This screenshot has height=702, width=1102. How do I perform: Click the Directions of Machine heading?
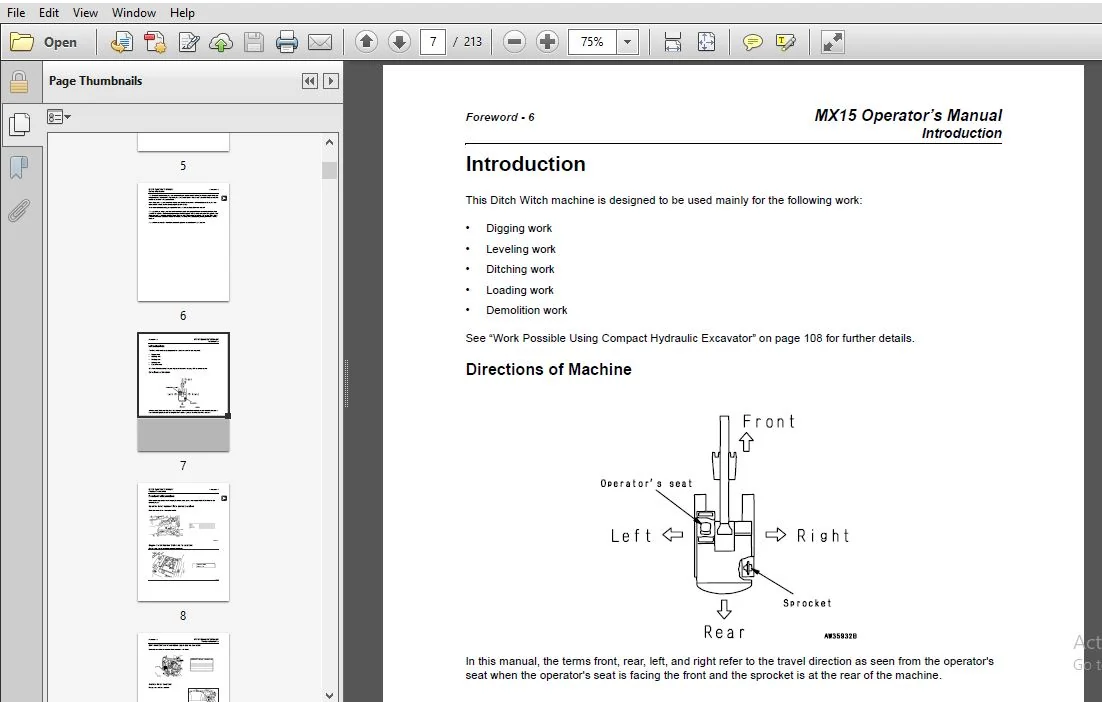[548, 370]
